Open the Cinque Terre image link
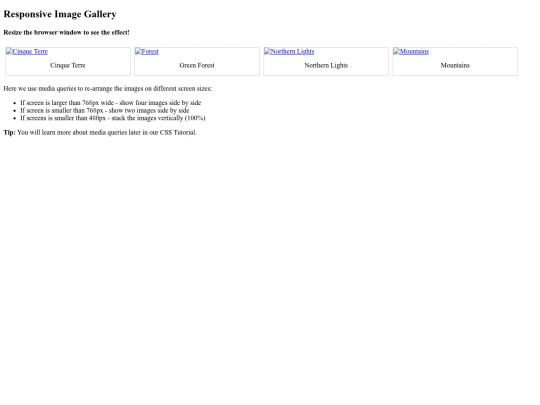Screen dimensions: 540x405 [27, 52]
